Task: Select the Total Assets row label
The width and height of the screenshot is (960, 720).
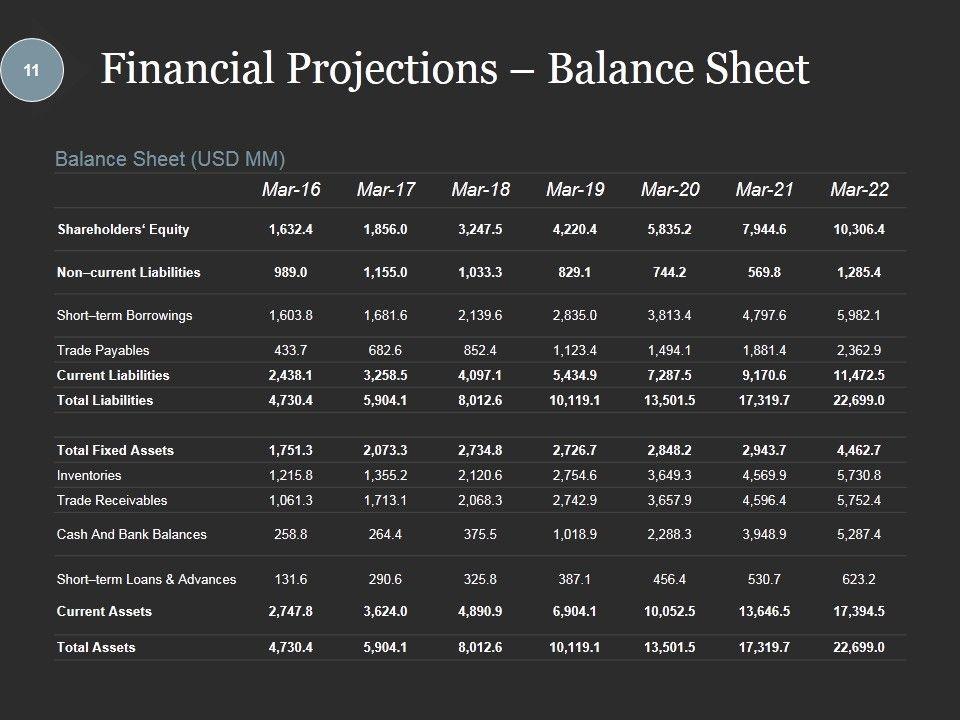Action: 96,647
